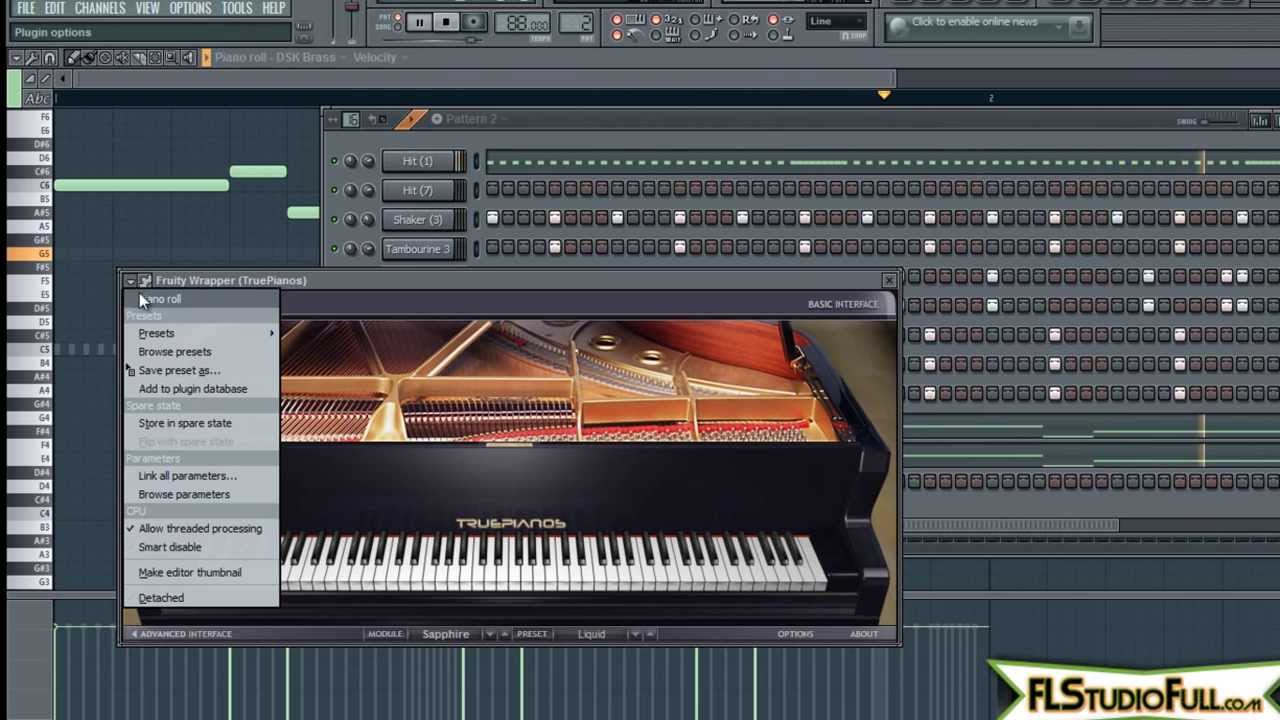Viewport: 1280px width, 720px height.
Task: Click the online news download icon
Action: pyautogui.click(x=1078, y=27)
